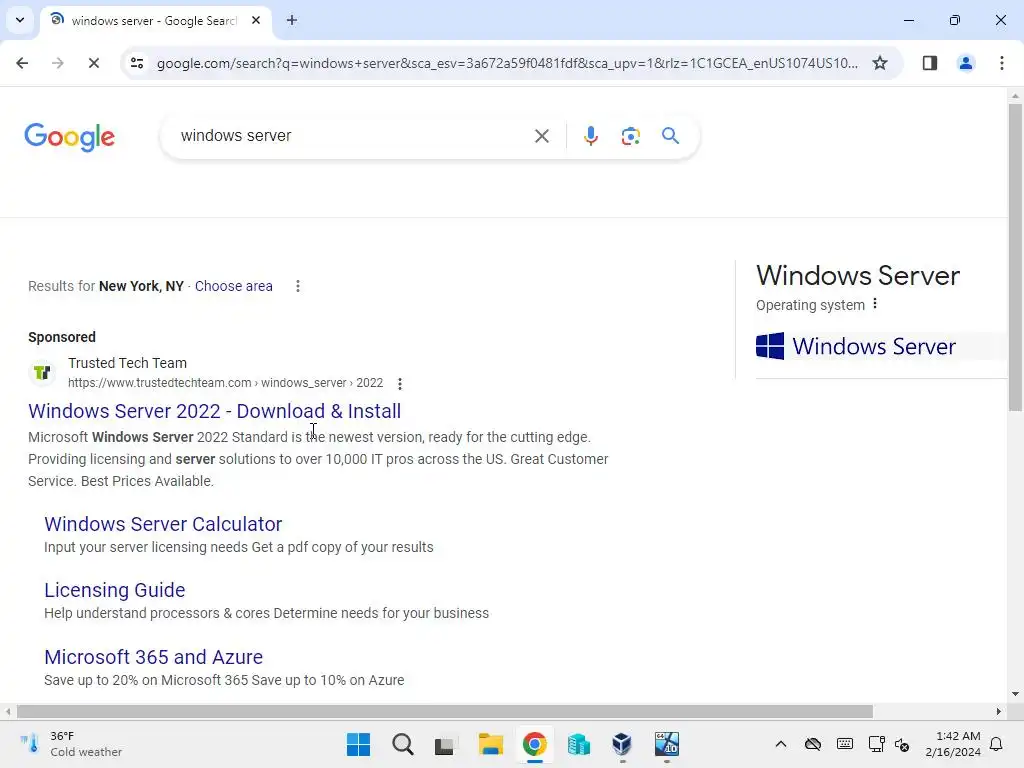Expand the tab search dropdown arrow
1024x768 pixels.
(x=20, y=20)
